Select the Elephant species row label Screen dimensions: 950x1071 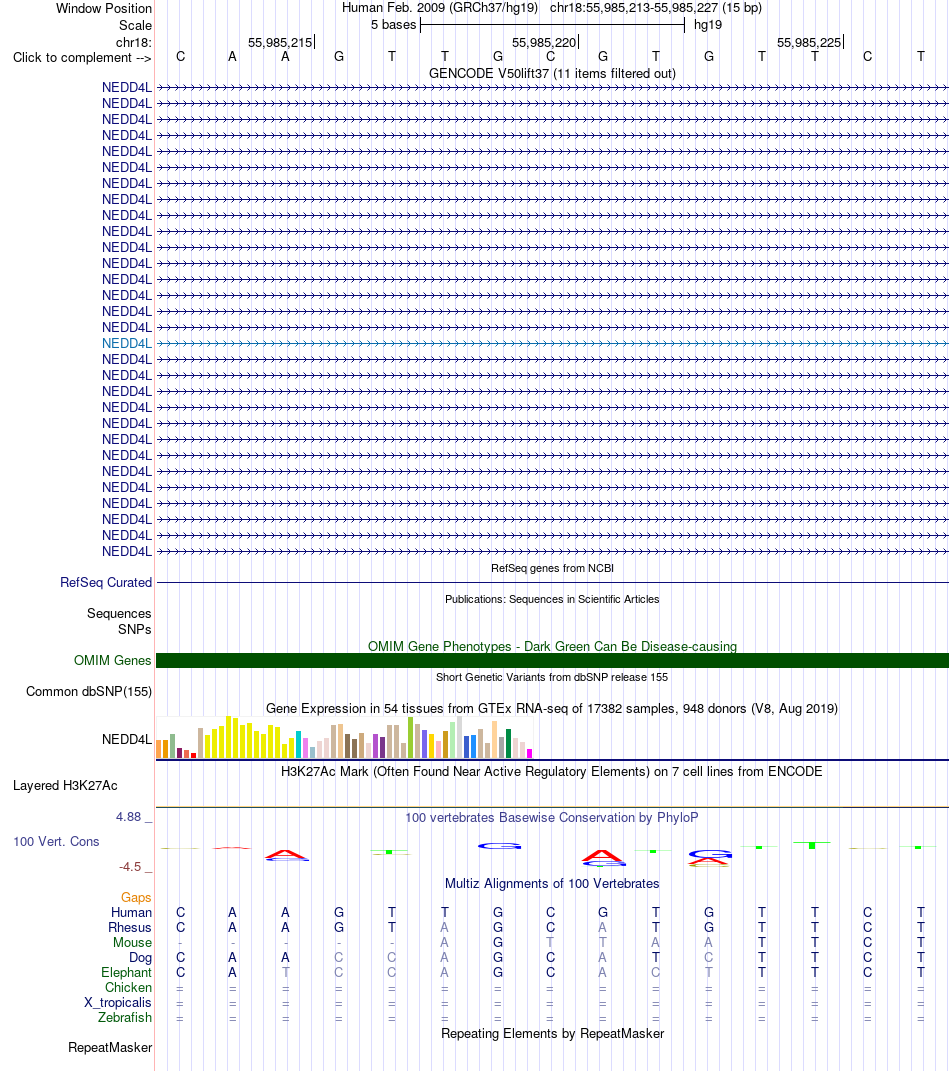[x=126, y=973]
